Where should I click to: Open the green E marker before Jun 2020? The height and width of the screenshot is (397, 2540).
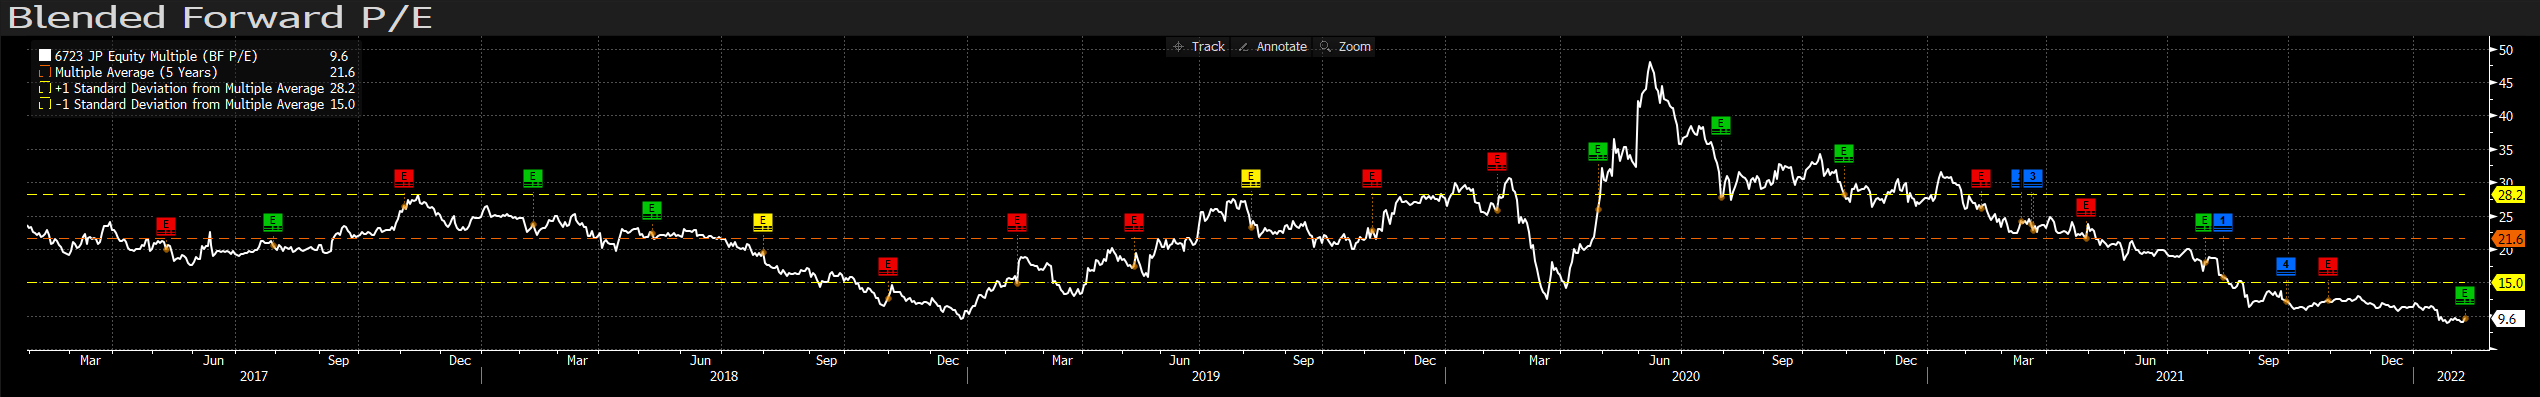[x=1598, y=152]
